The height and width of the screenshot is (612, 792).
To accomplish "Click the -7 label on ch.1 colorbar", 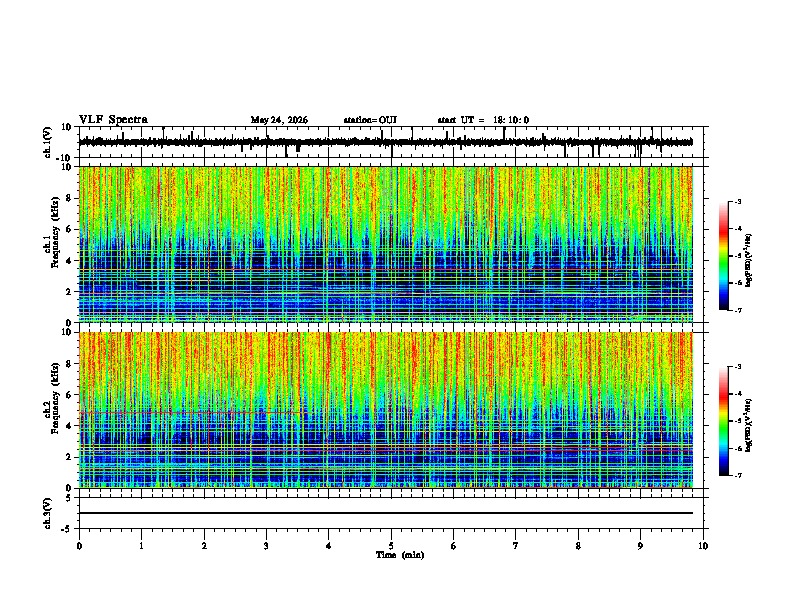I will click(738, 310).
